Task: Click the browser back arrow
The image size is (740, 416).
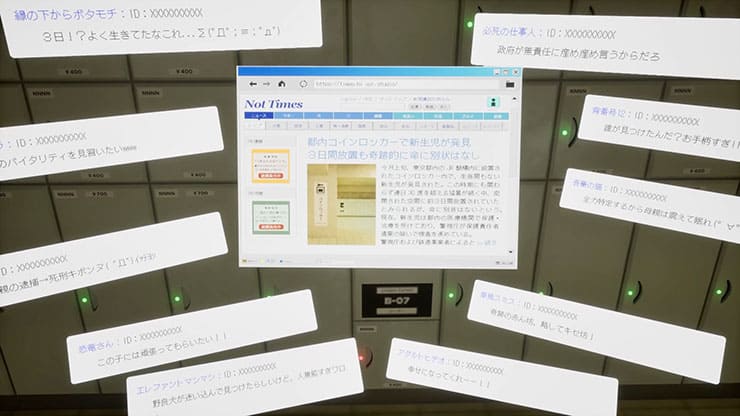Action: click(x=253, y=84)
